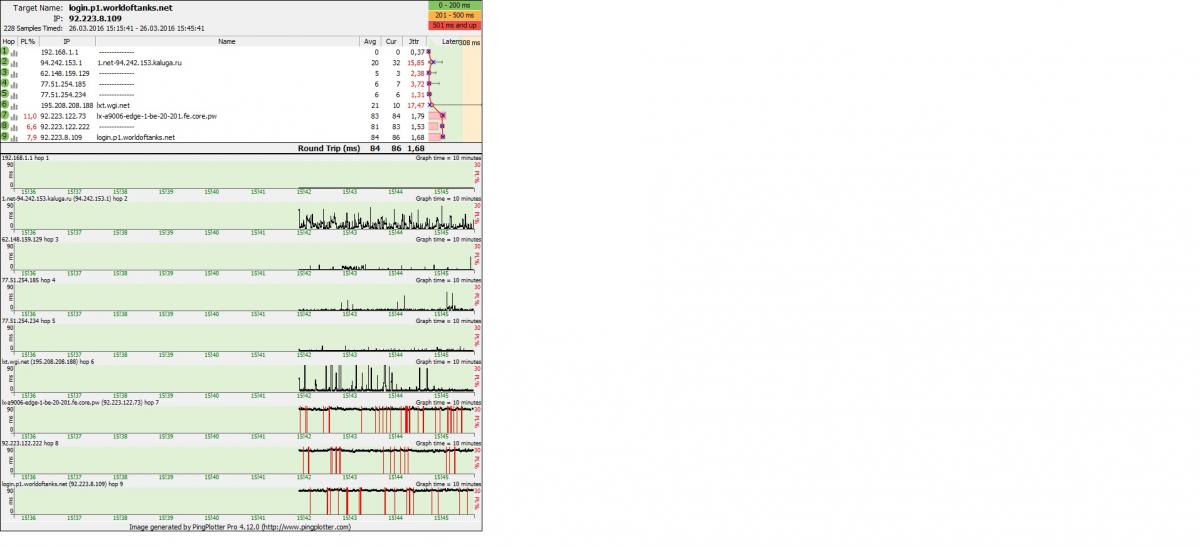Toggle the graph bars icon for 77.51.254.234 row
Viewport: 1200px width, 547px height.
[14, 94]
